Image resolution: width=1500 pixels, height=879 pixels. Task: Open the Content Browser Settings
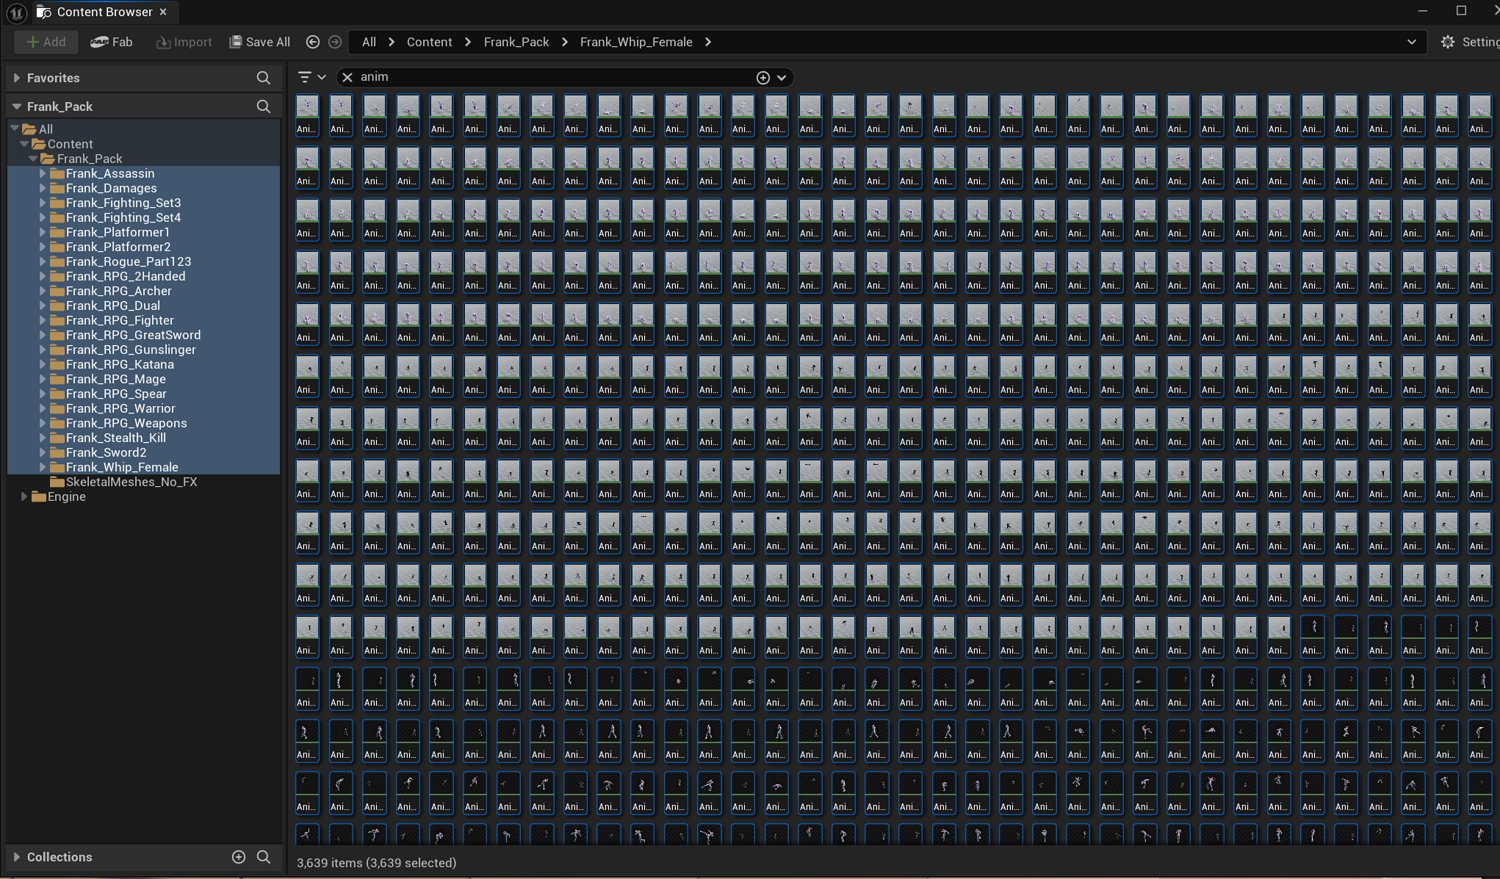1470,42
